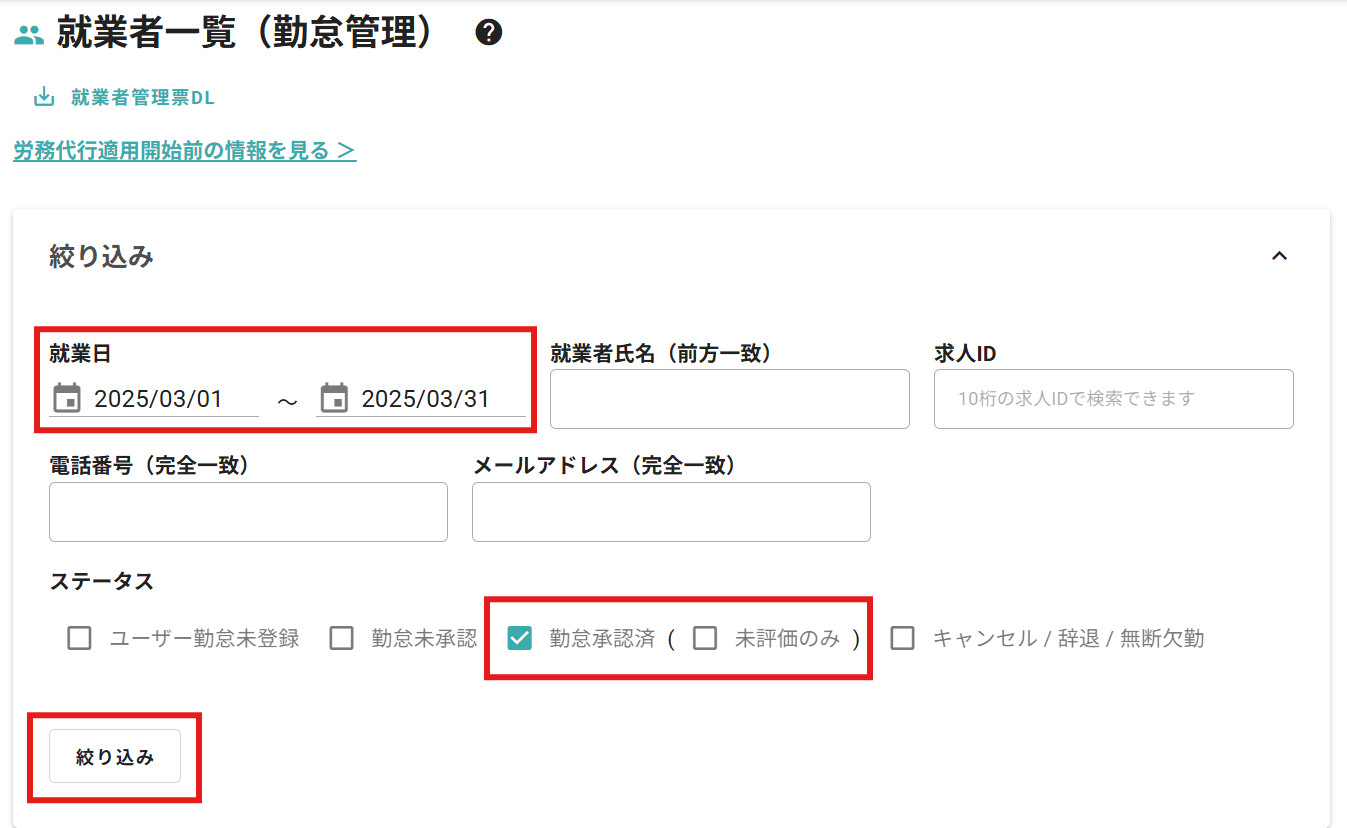Uncheck the 勤怠承認済 checkbox
Screen dimensions: 1347x828
(519, 638)
